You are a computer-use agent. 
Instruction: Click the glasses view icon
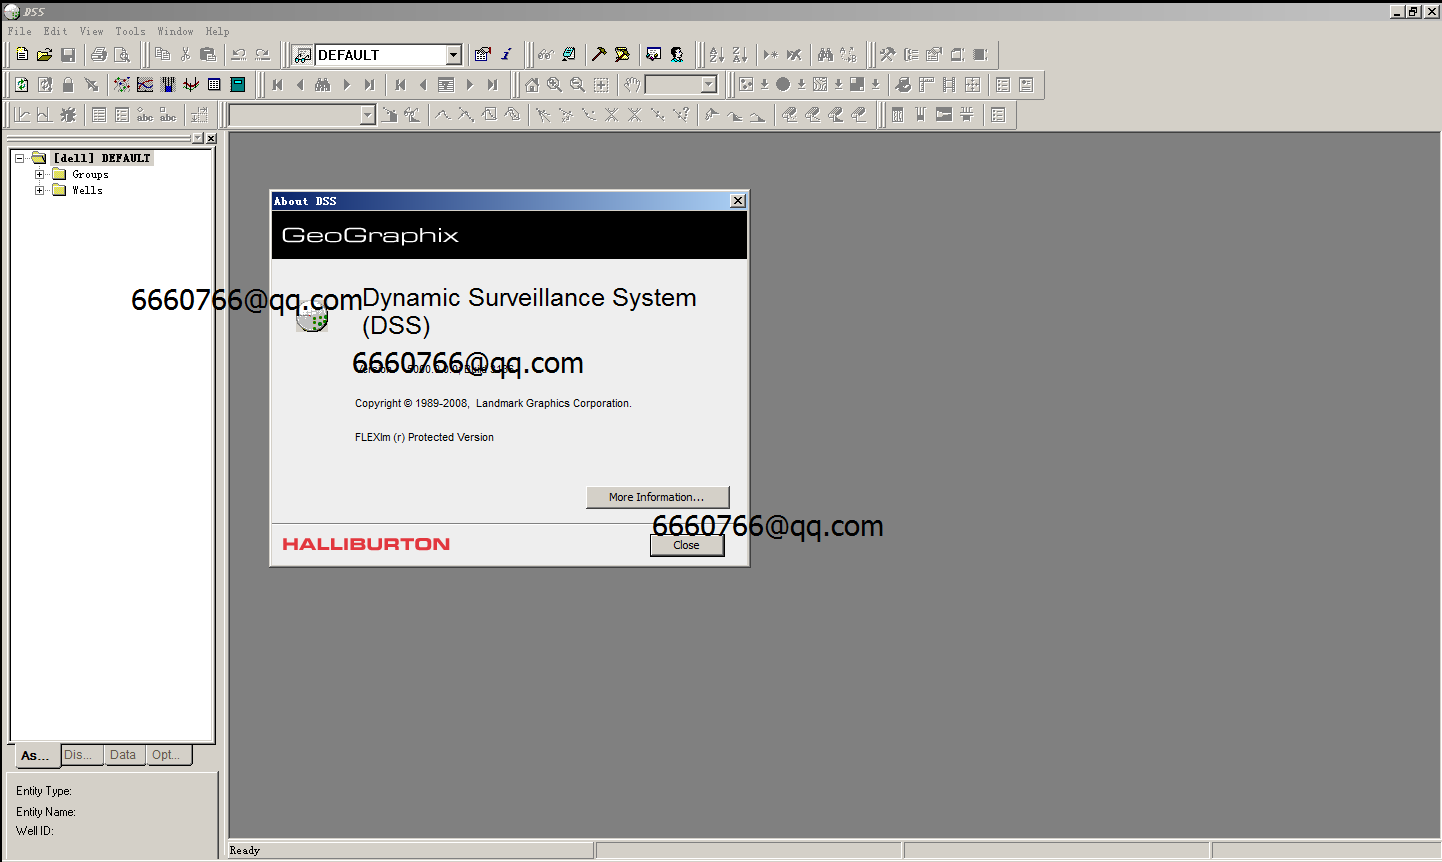545,55
